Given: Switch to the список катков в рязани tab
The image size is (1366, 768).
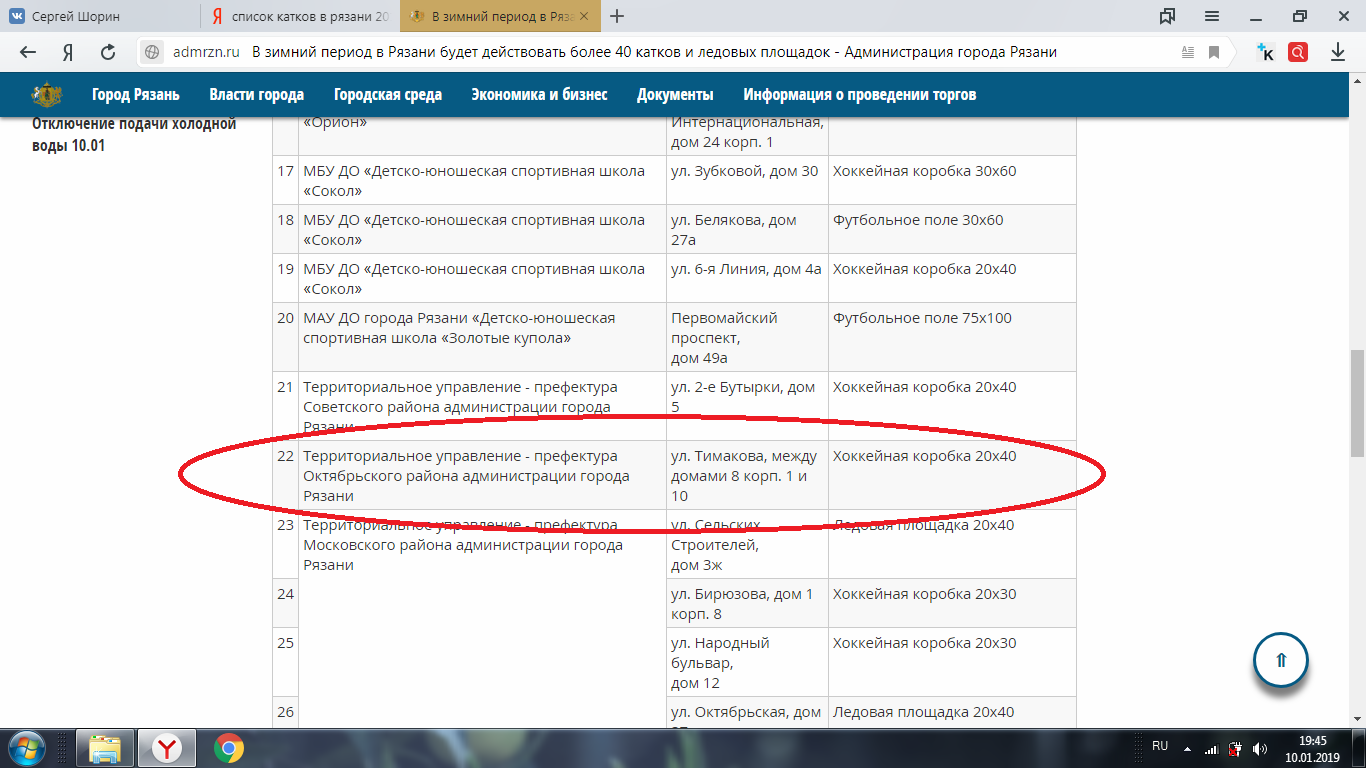Looking at the screenshot, I should tap(299, 16).
